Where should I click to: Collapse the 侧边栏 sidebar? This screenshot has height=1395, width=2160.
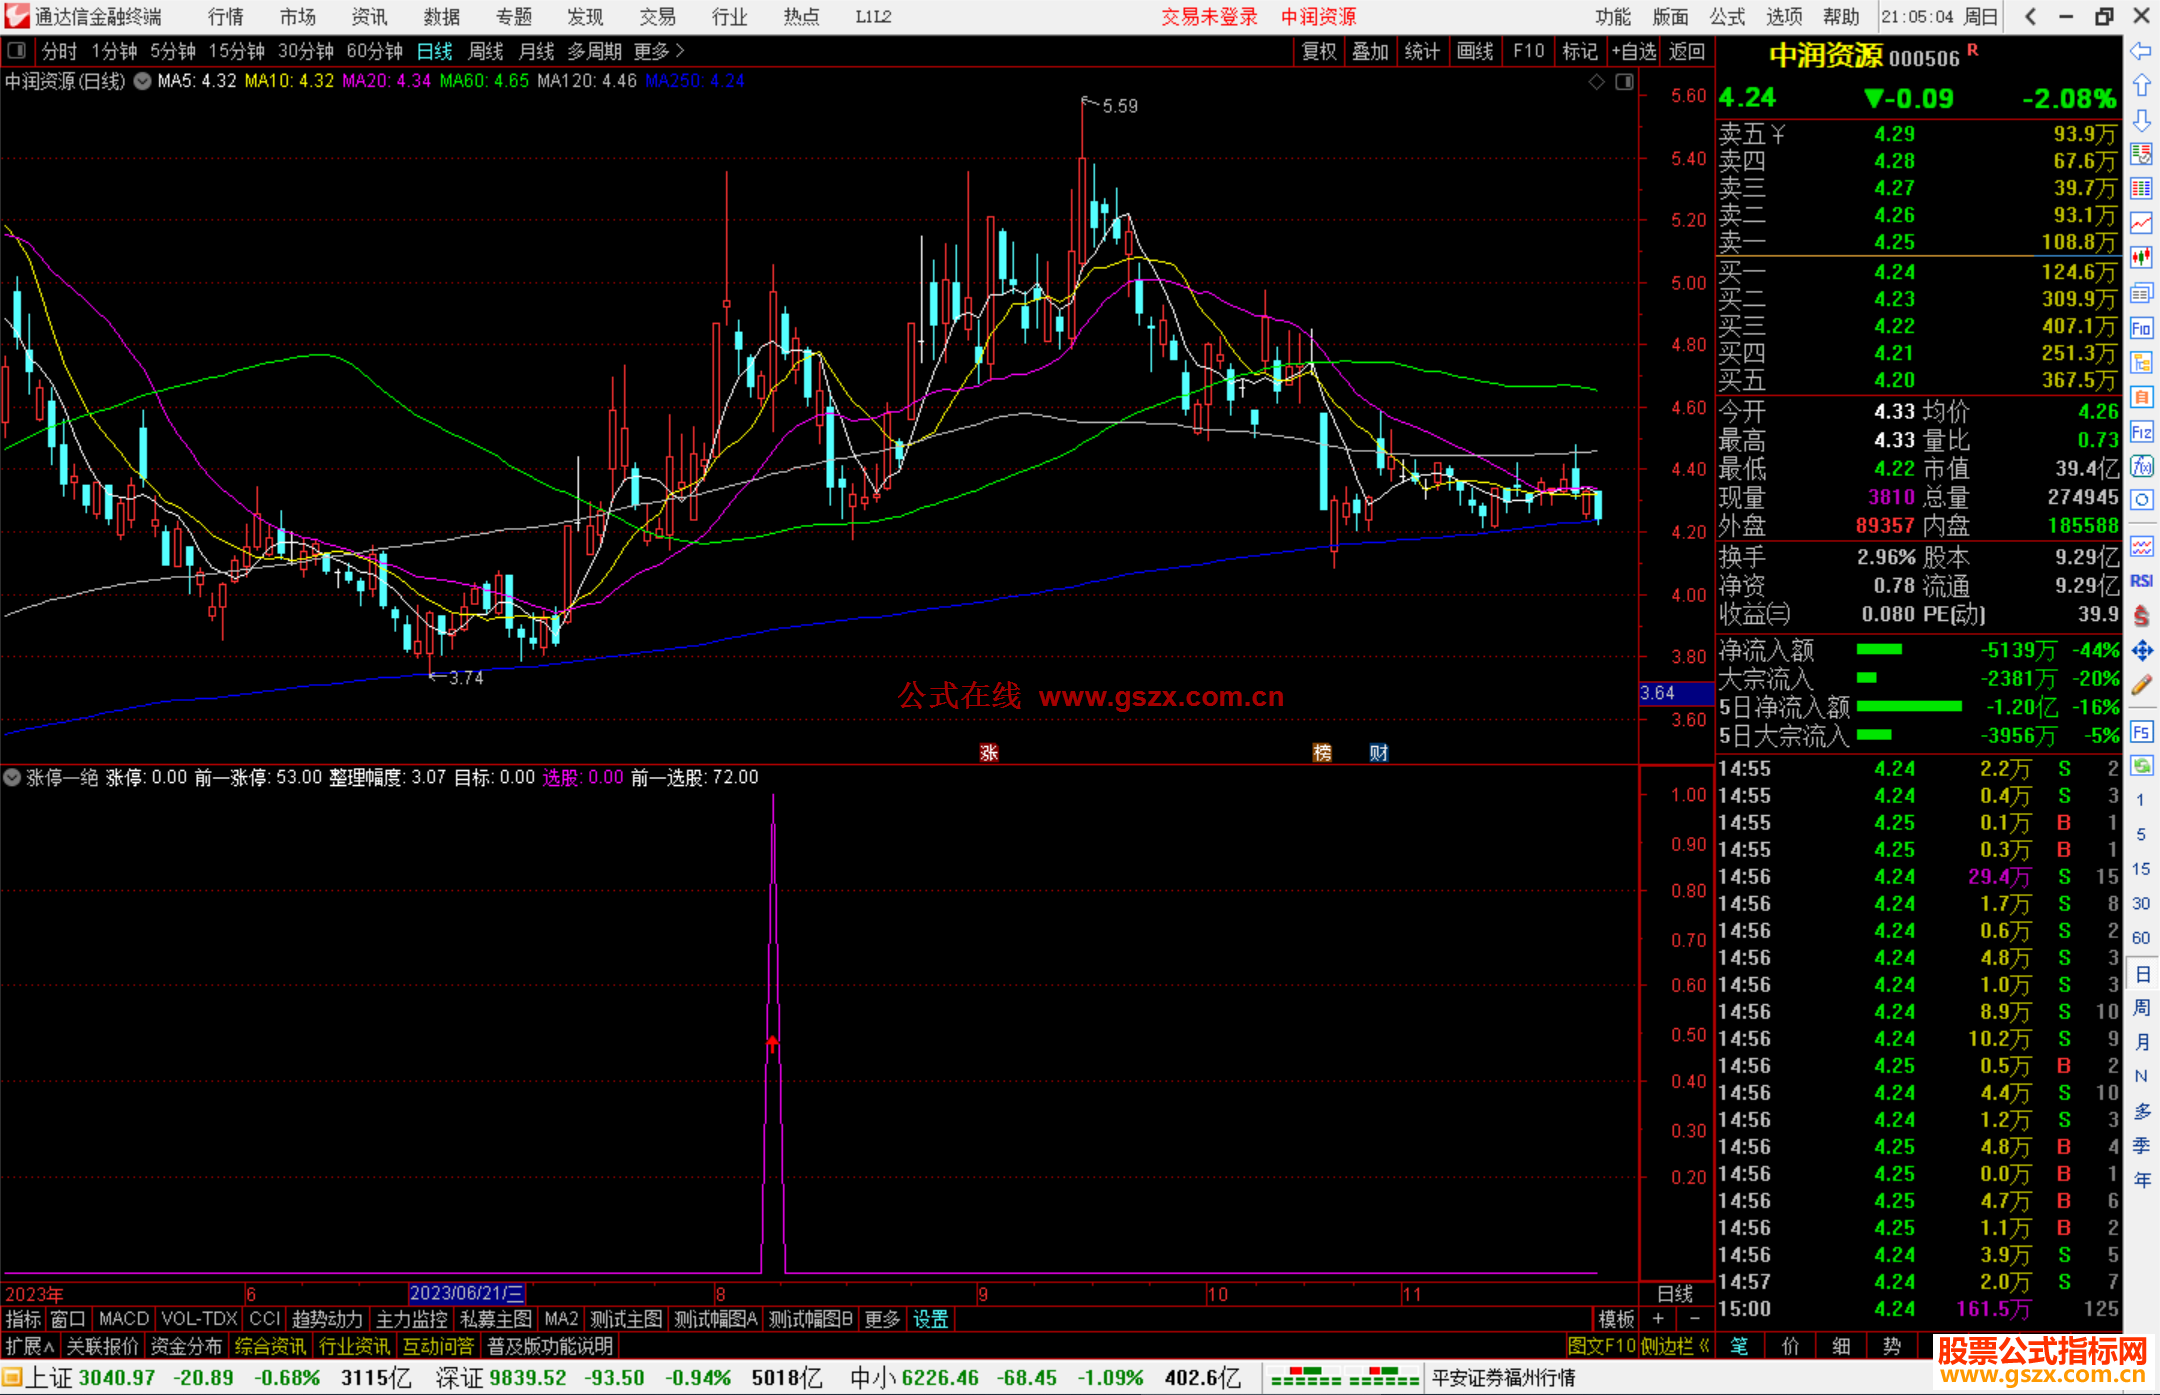[1676, 1346]
